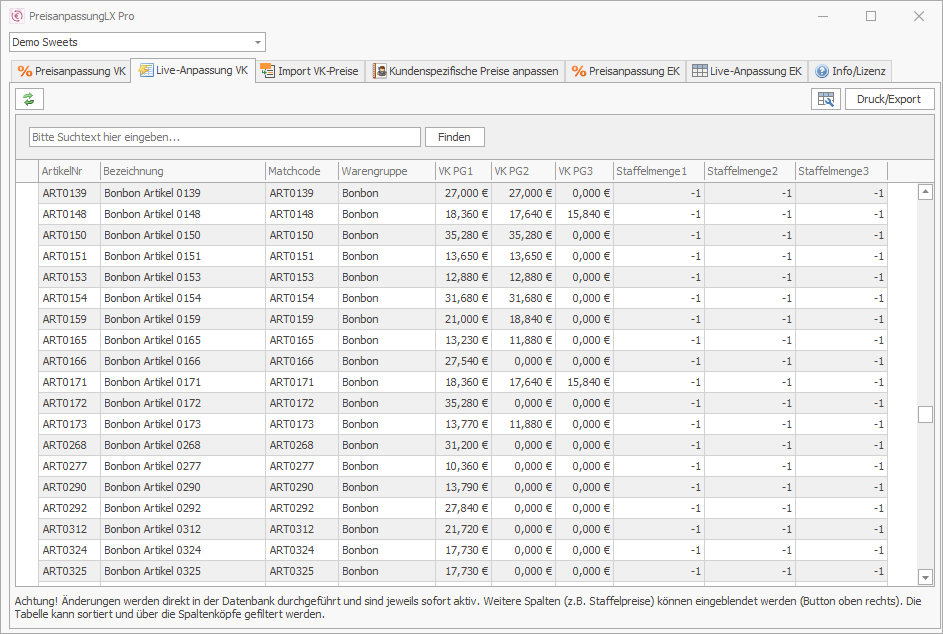Image resolution: width=943 pixels, height=634 pixels.
Task: Sort by ArtikelNr column header
Action: click(68, 171)
